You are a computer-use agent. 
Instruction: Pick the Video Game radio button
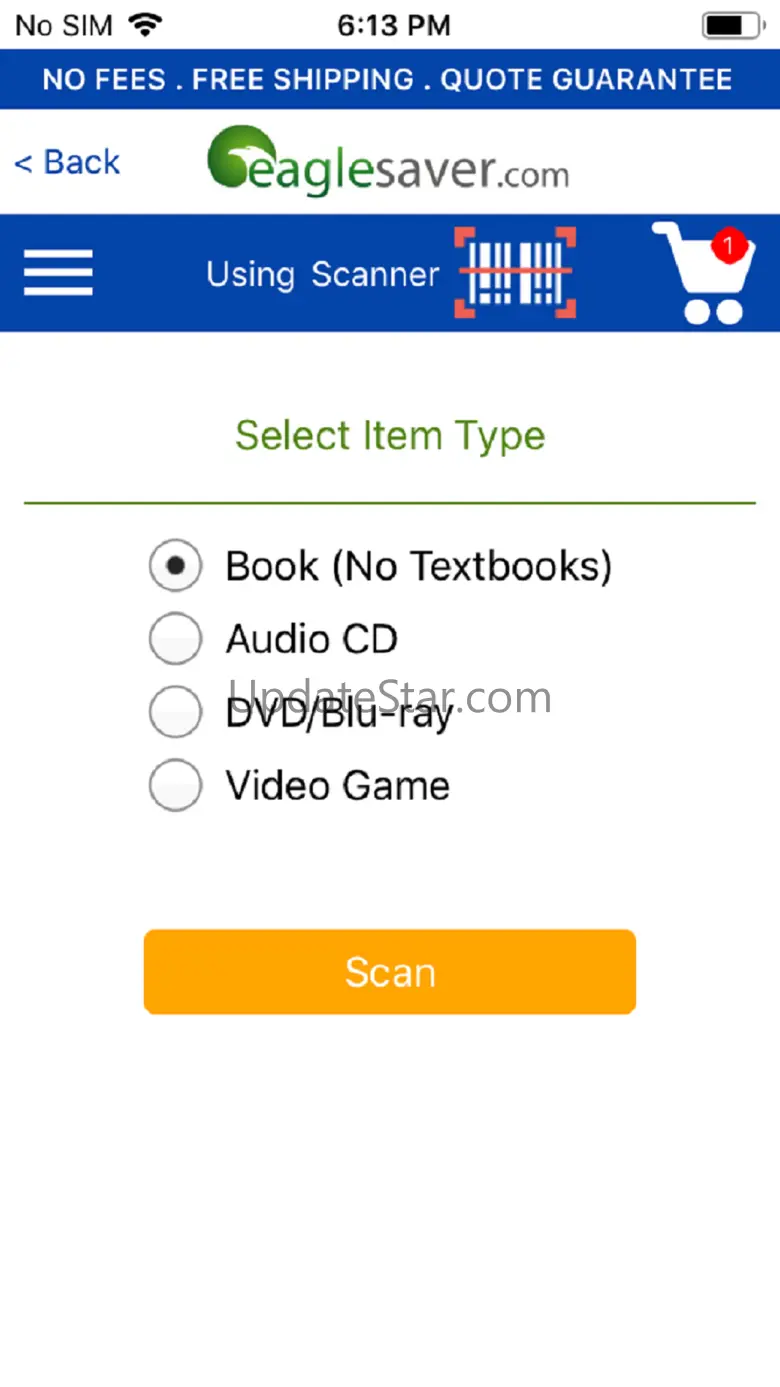point(175,785)
